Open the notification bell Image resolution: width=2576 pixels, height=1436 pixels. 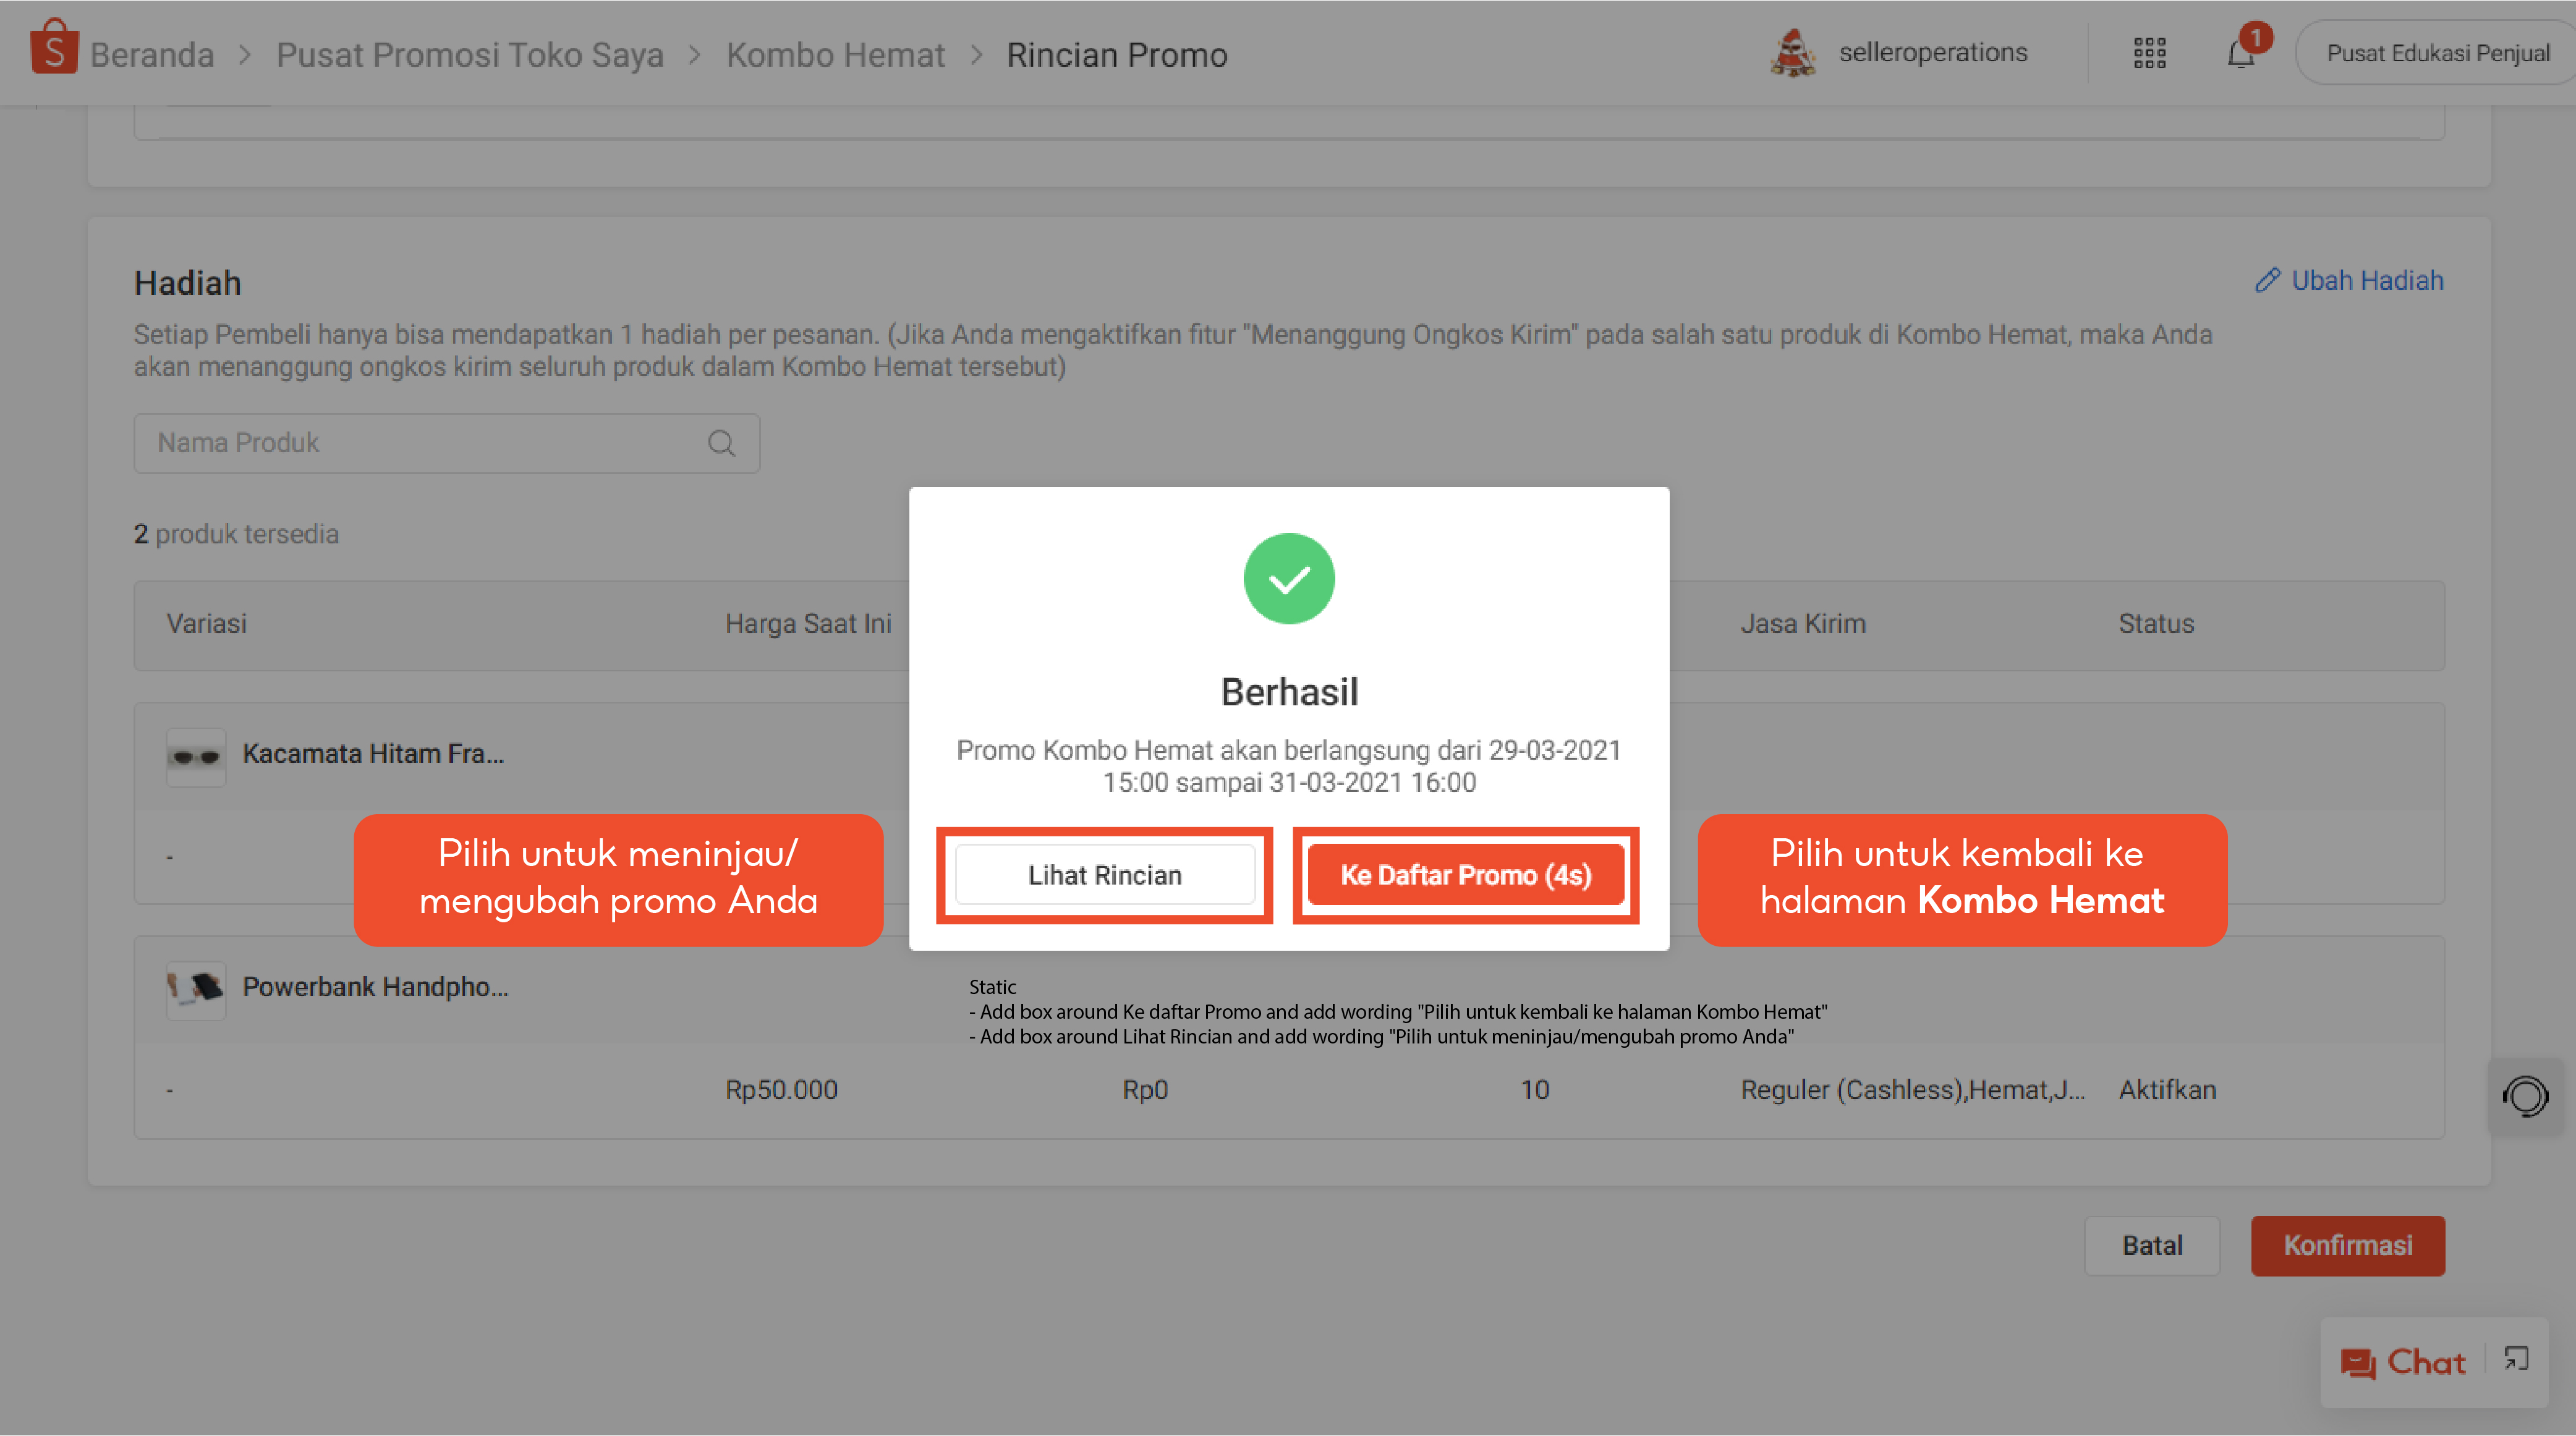2241,53
